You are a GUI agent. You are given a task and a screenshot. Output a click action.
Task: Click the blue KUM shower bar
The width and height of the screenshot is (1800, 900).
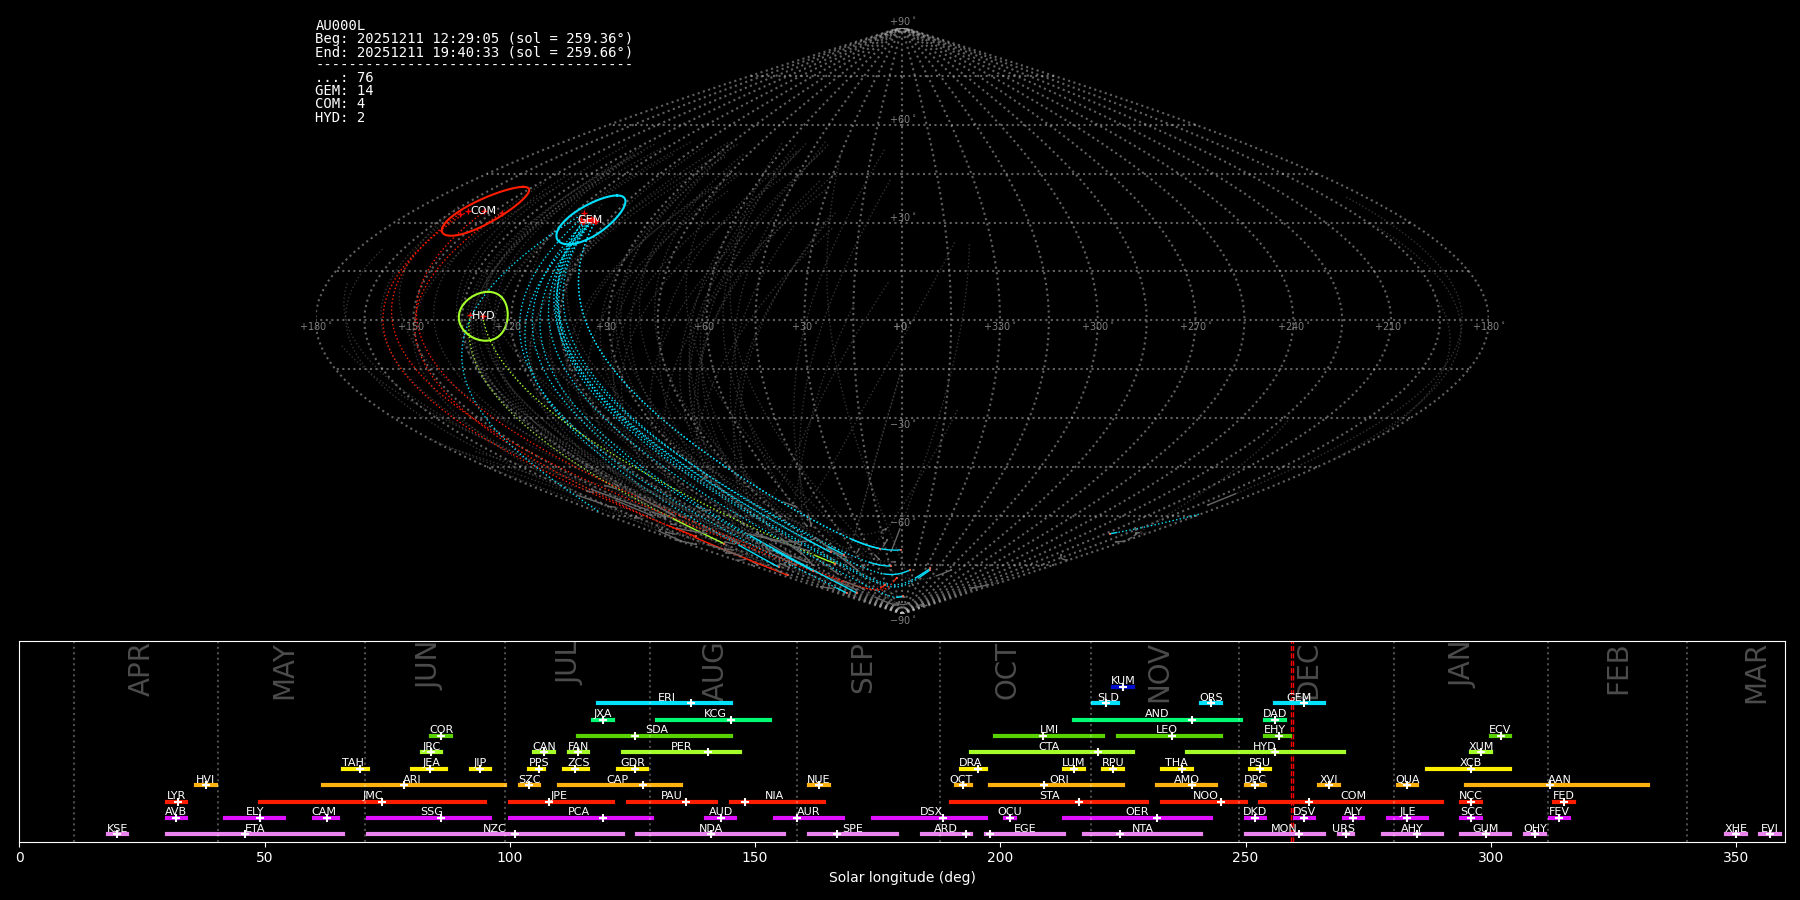pos(1123,687)
